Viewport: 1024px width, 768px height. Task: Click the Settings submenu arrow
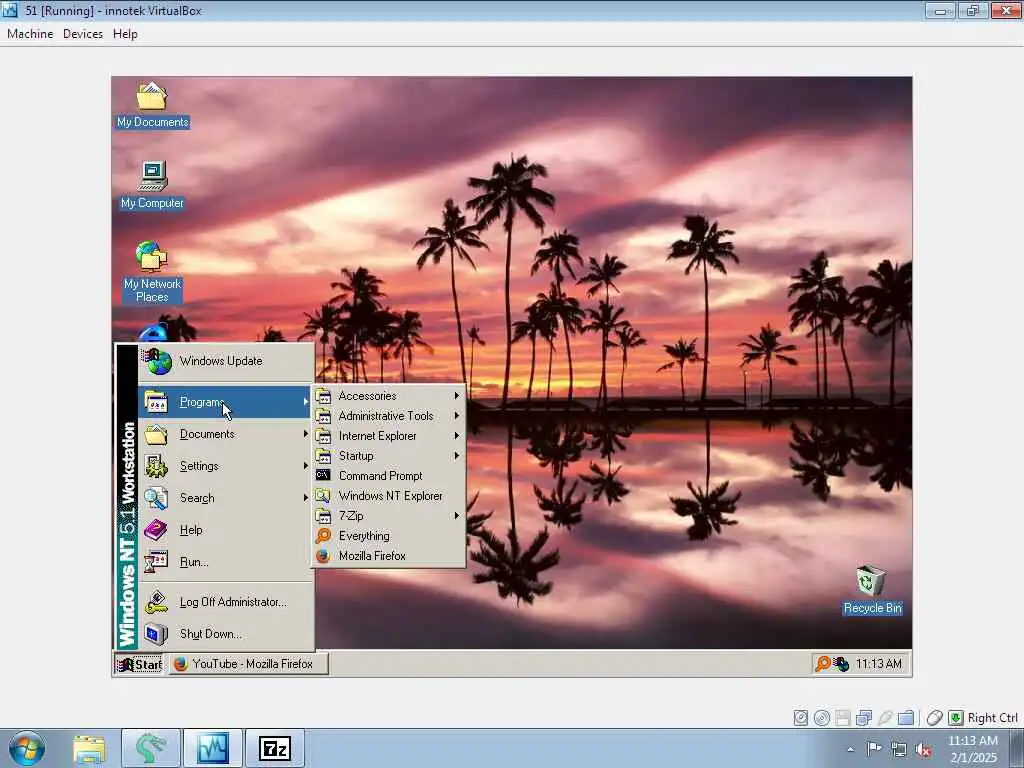click(x=306, y=466)
